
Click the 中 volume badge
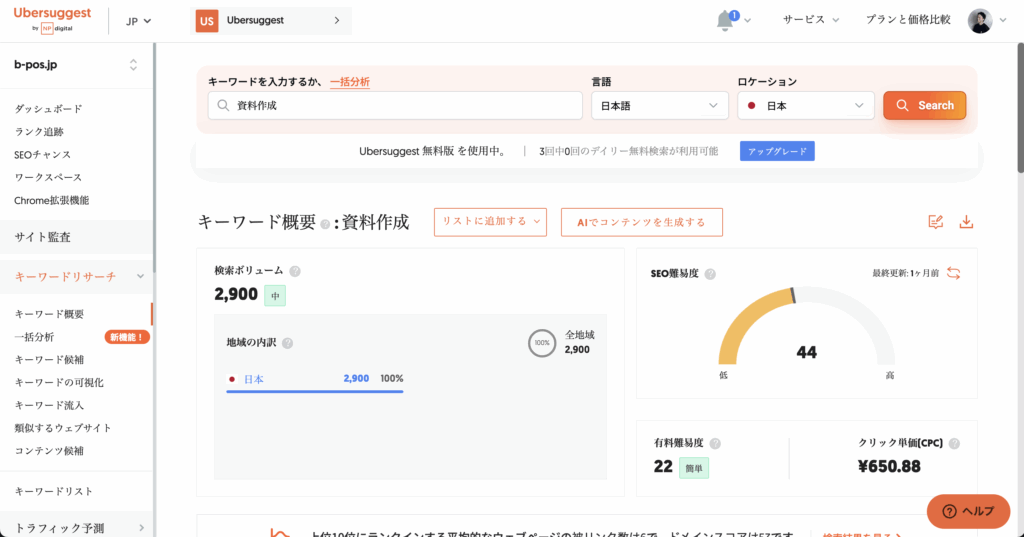tap(275, 296)
